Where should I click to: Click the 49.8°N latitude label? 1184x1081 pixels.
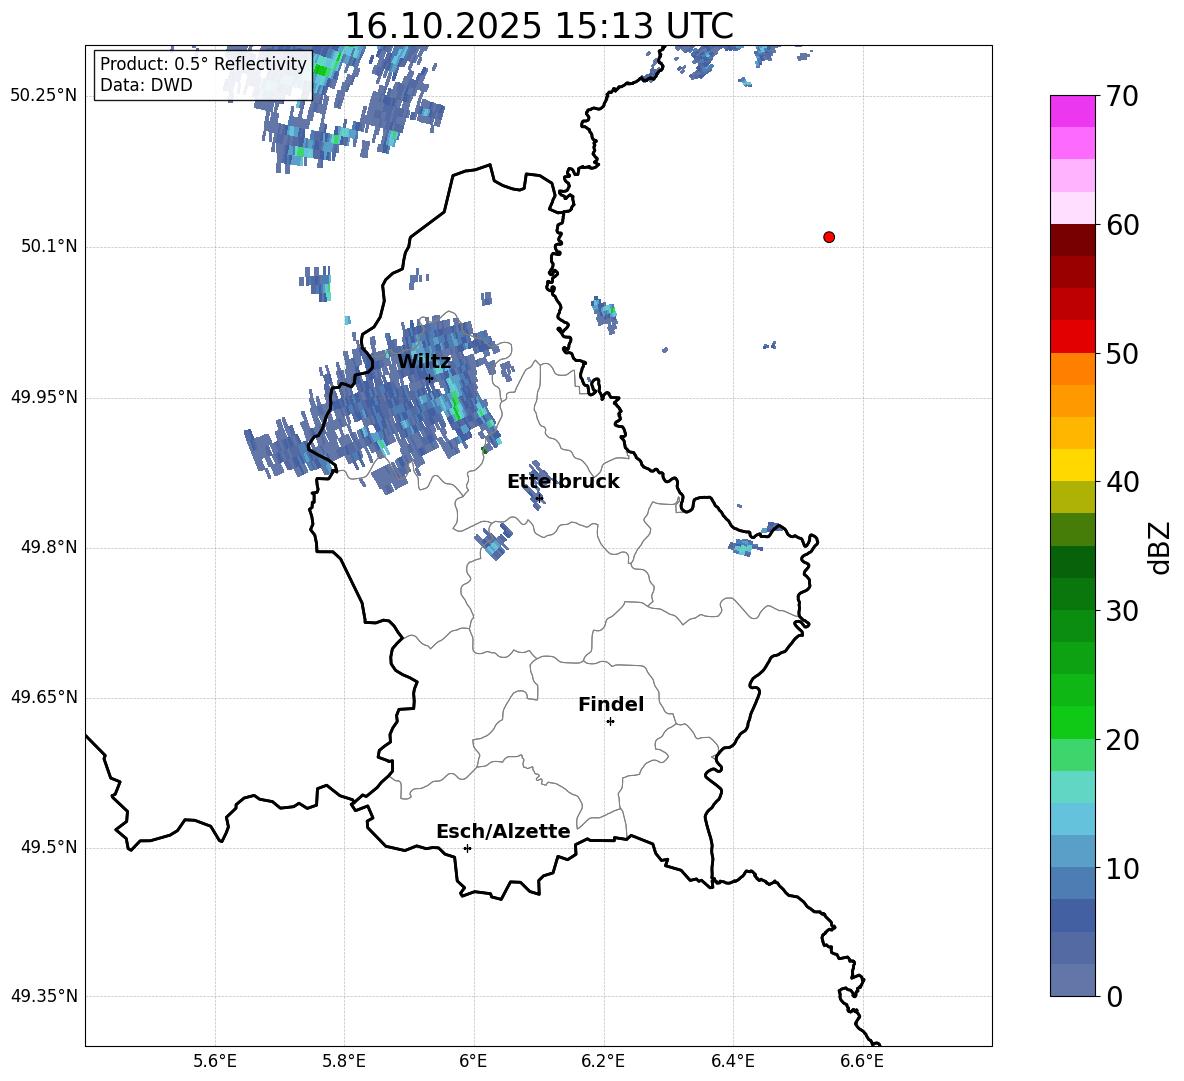(x=49, y=547)
